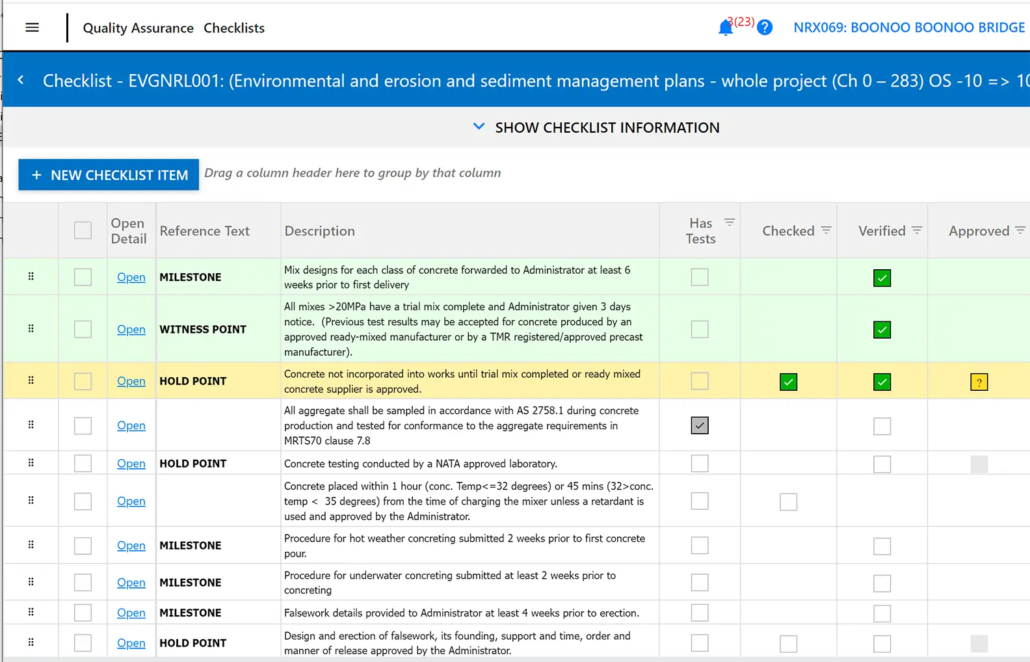Uncheck Verified on the Hold Point concrete row
The height and width of the screenshot is (662, 1030).
[x=882, y=382]
